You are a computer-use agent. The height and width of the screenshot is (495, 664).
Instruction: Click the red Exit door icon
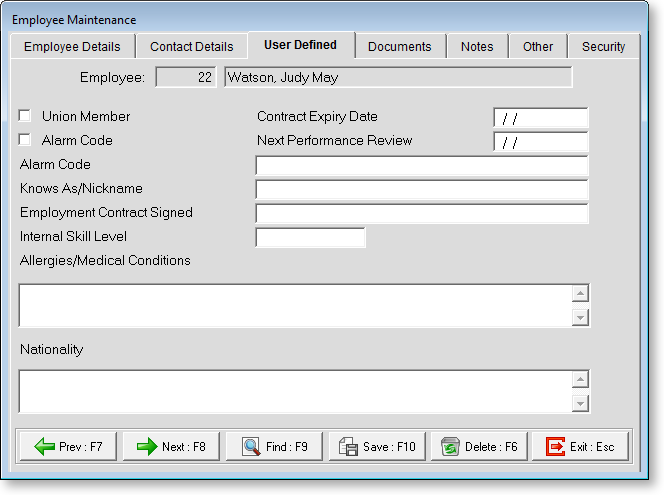[555, 447]
